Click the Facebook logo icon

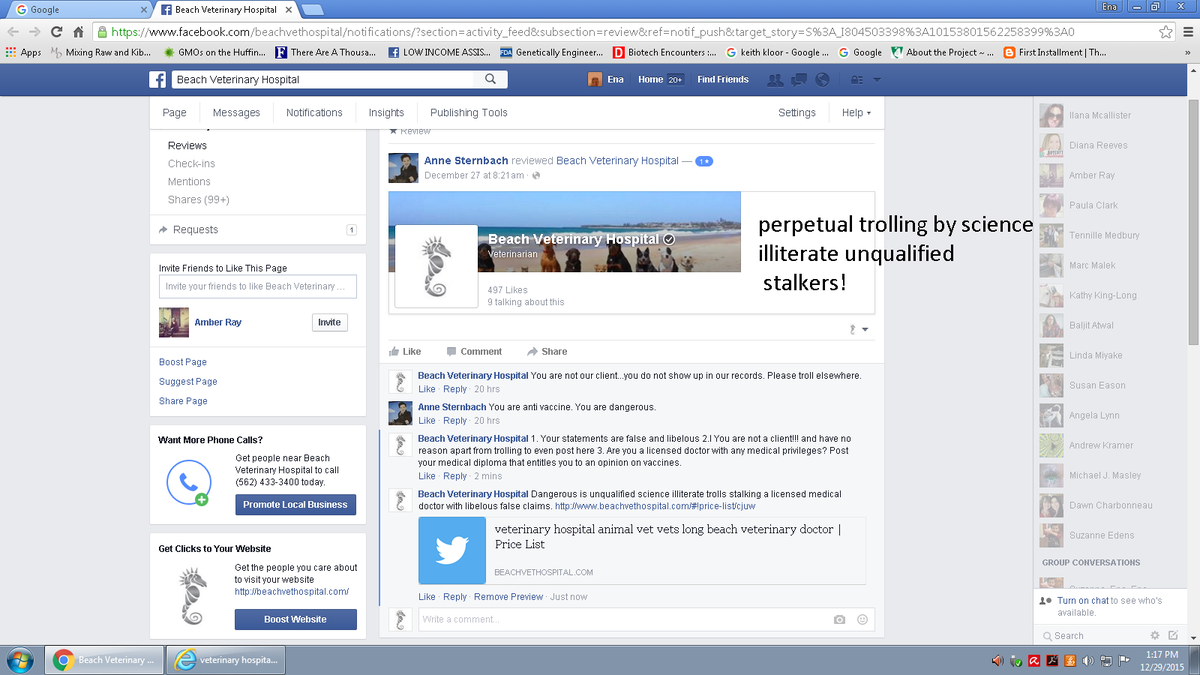(x=158, y=79)
